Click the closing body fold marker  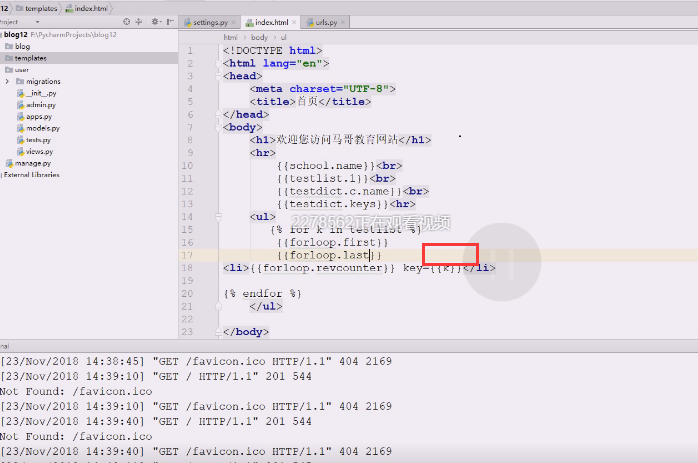pyautogui.click(x=219, y=332)
